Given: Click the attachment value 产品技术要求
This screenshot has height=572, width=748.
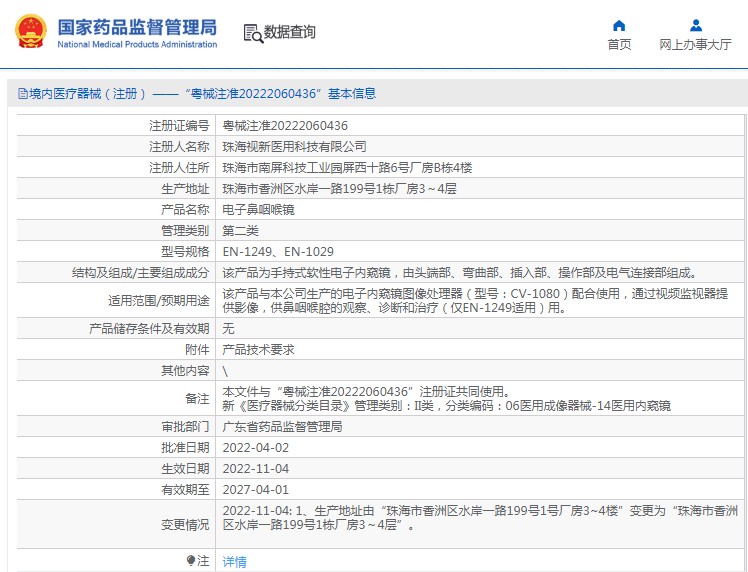Looking at the screenshot, I should point(258,350).
